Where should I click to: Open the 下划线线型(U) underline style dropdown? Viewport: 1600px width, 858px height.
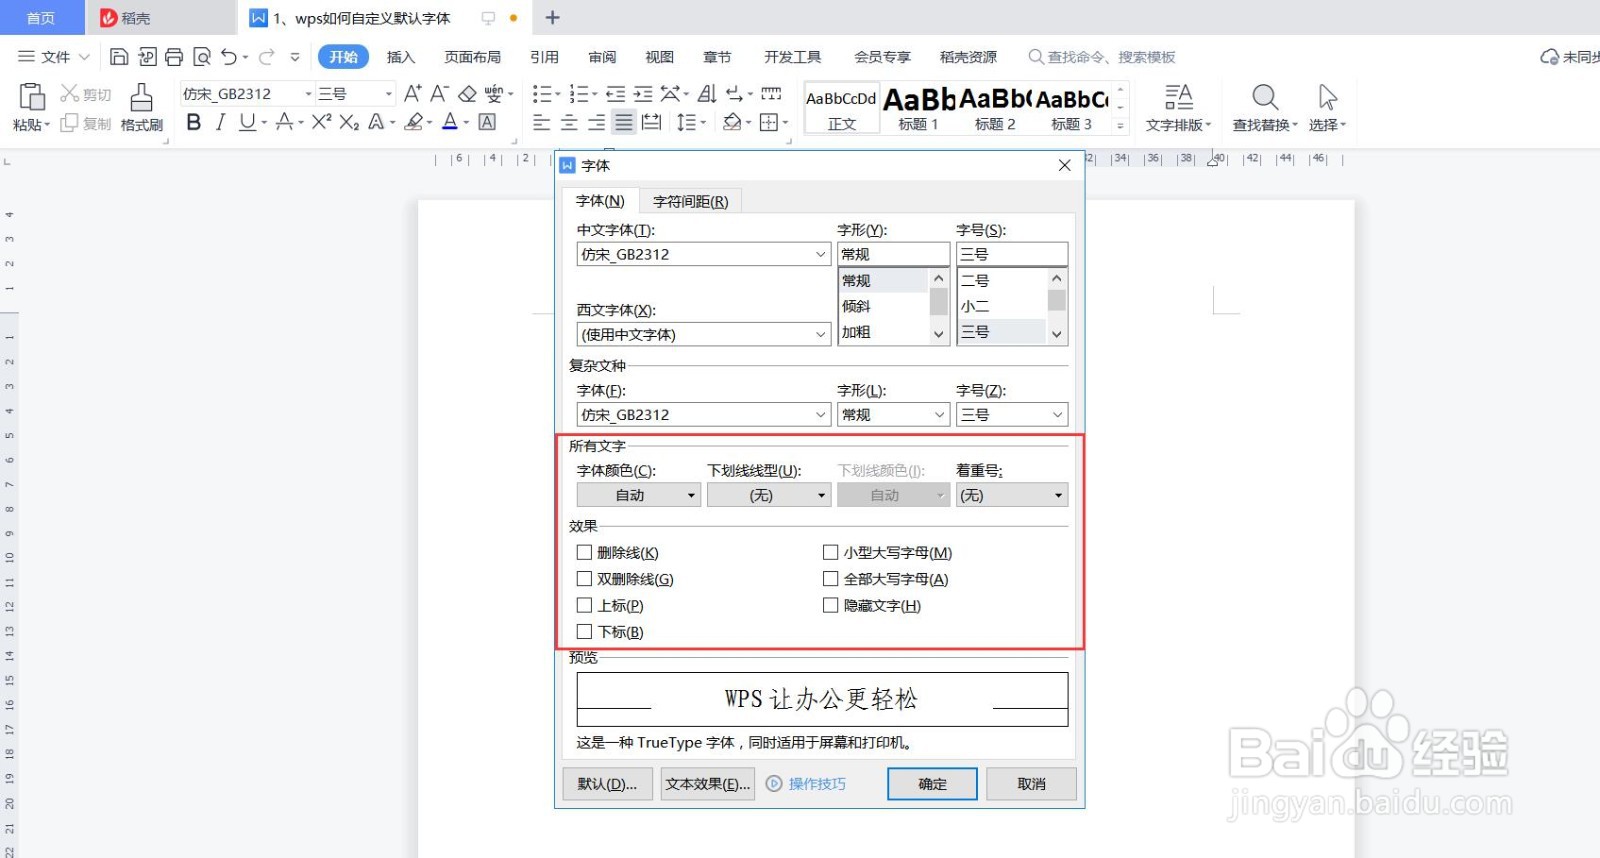tap(769, 495)
